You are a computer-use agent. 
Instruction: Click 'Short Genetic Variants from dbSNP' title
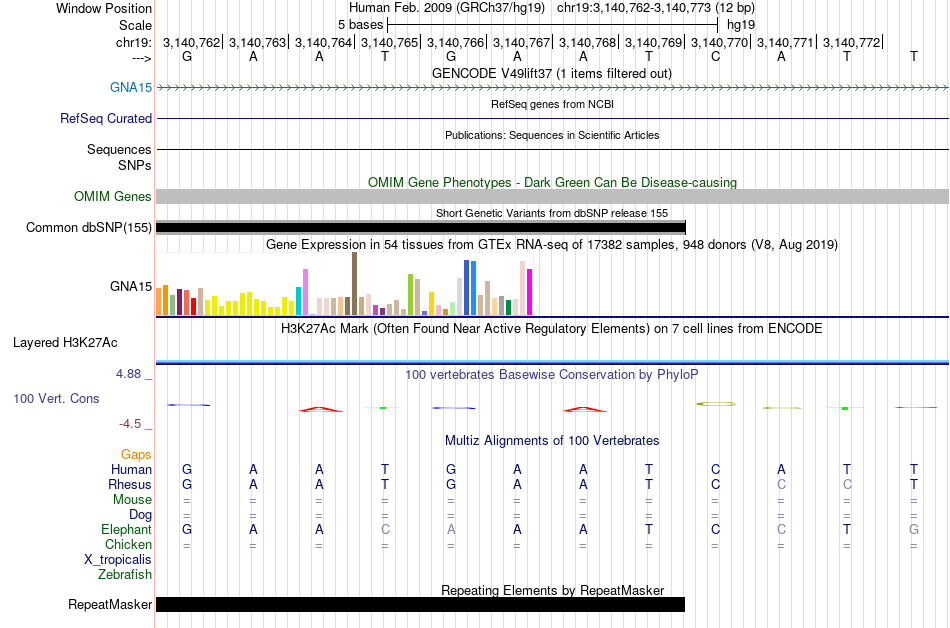tap(552, 213)
